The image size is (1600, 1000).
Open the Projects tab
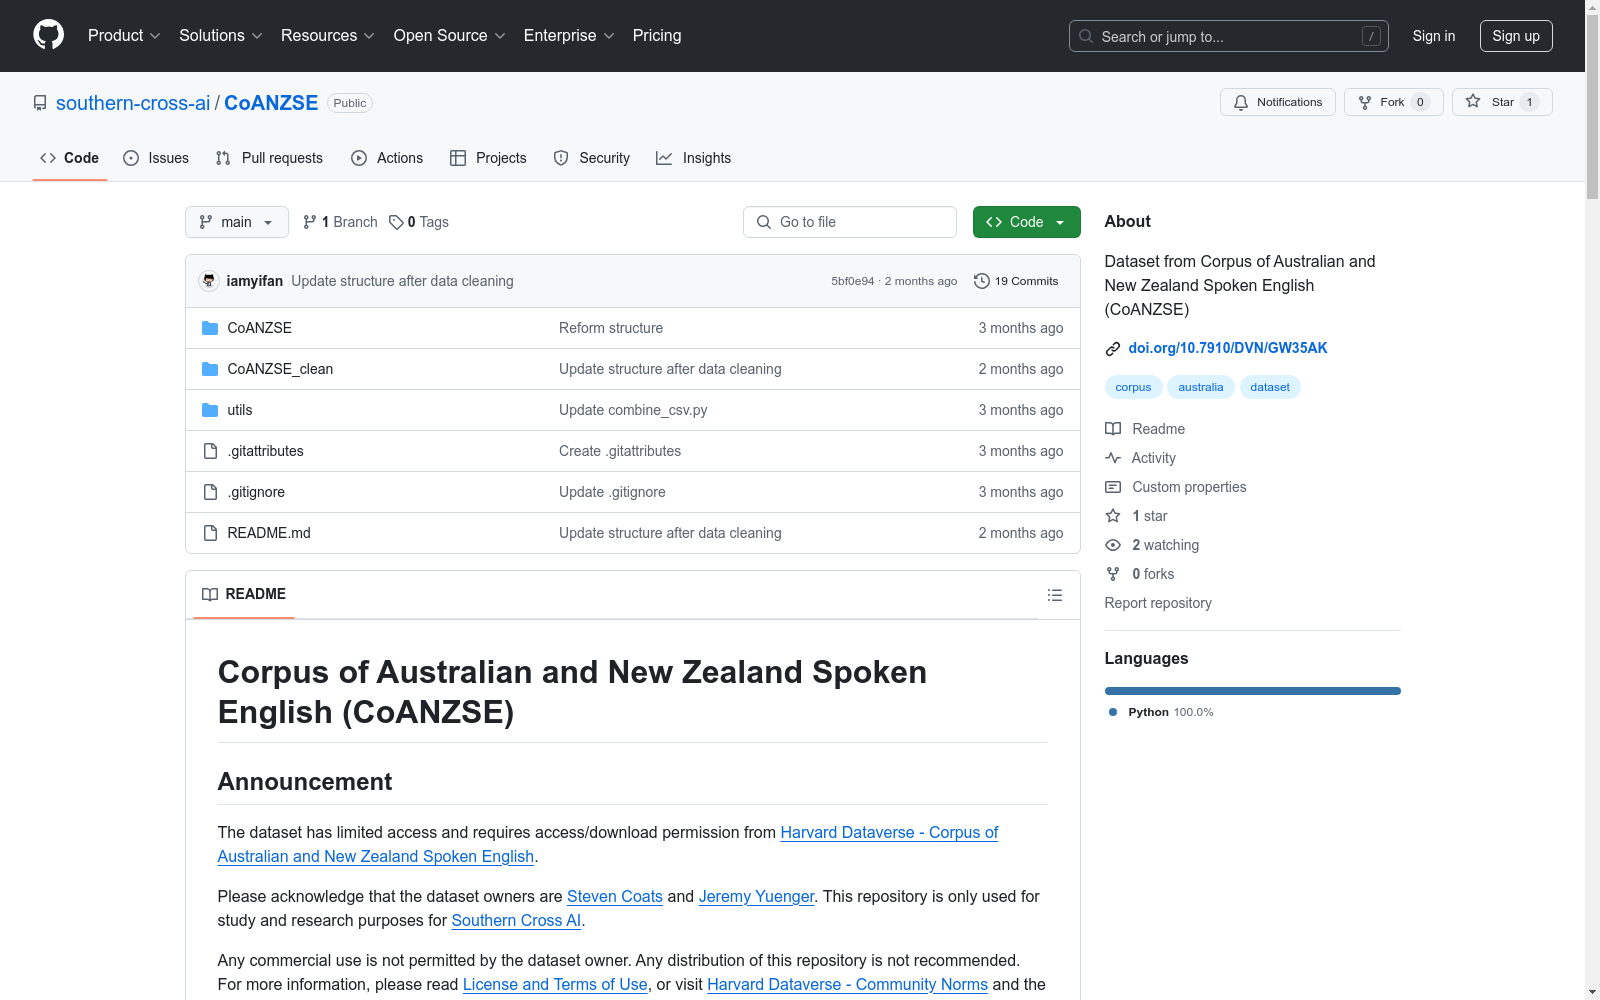(x=488, y=158)
